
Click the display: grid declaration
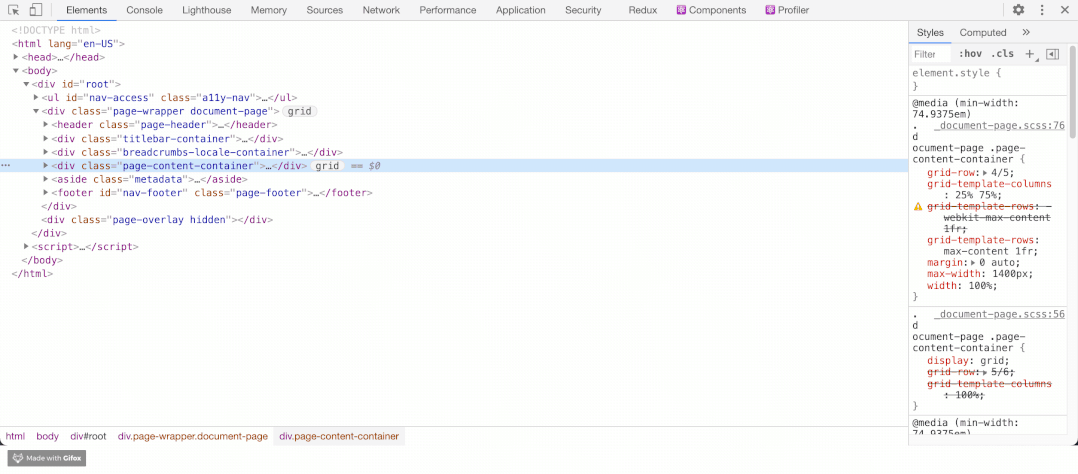click(x=968, y=360)
